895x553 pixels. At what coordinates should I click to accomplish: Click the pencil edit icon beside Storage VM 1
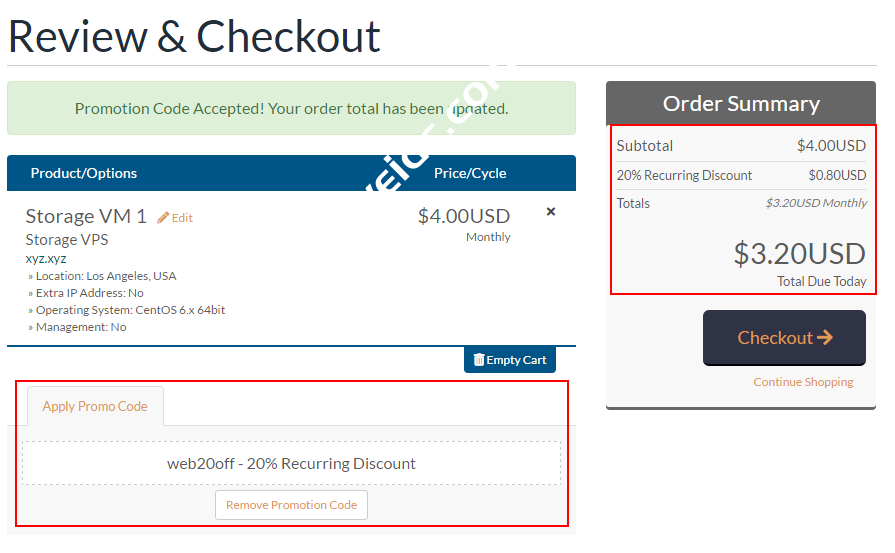coord(163,217)
